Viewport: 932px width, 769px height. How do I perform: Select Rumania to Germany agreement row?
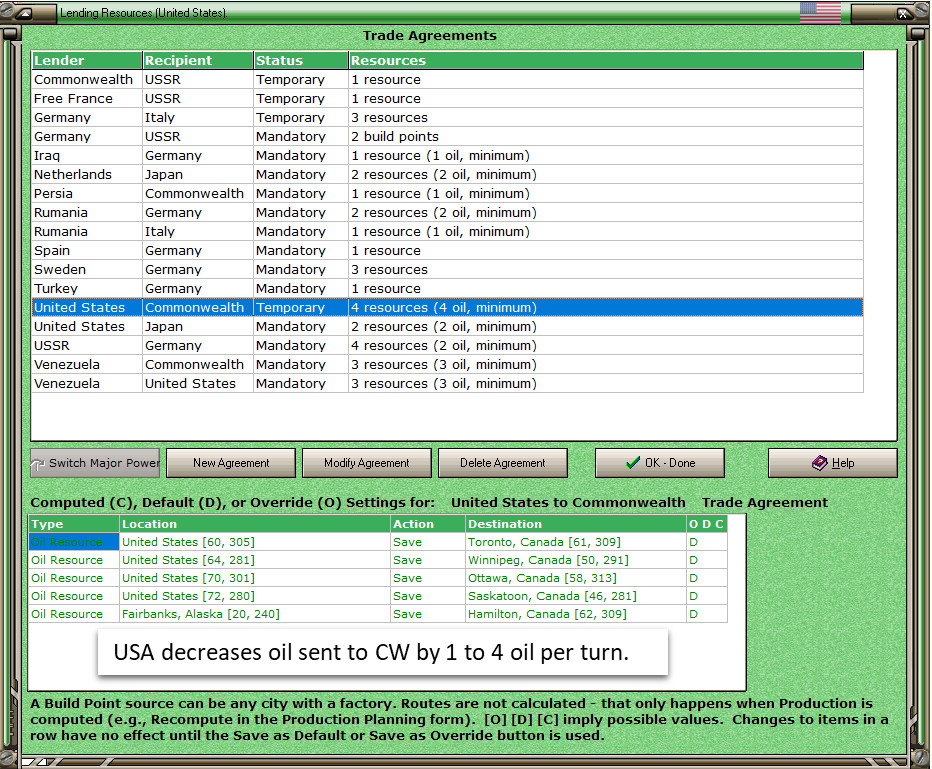[447, 213]
